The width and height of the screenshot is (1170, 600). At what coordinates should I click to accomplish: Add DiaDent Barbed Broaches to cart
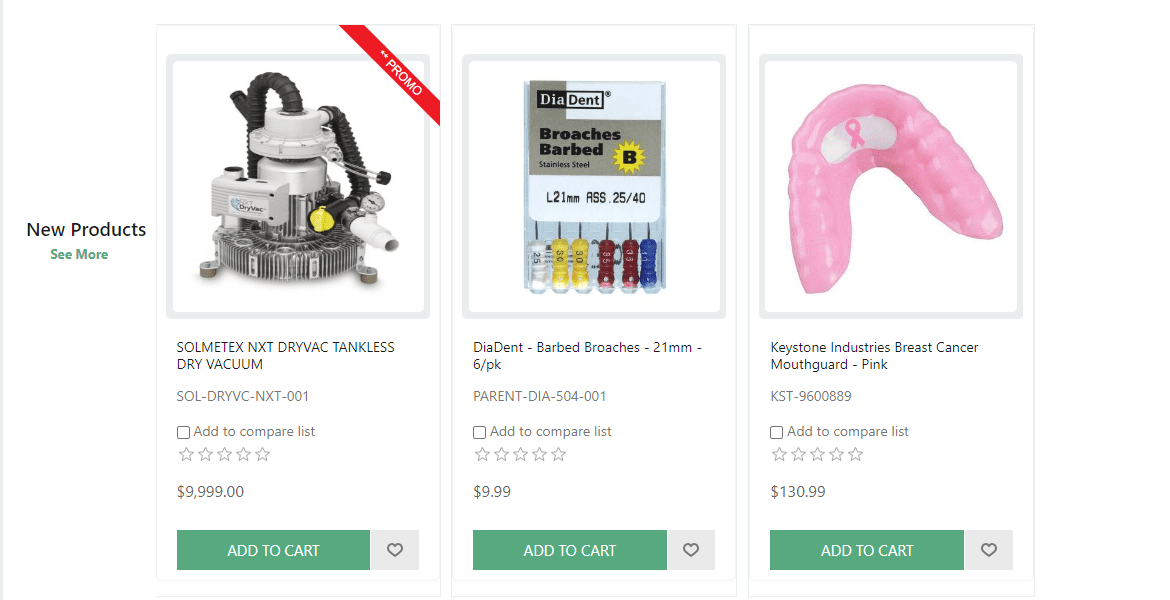coord(569,550)
